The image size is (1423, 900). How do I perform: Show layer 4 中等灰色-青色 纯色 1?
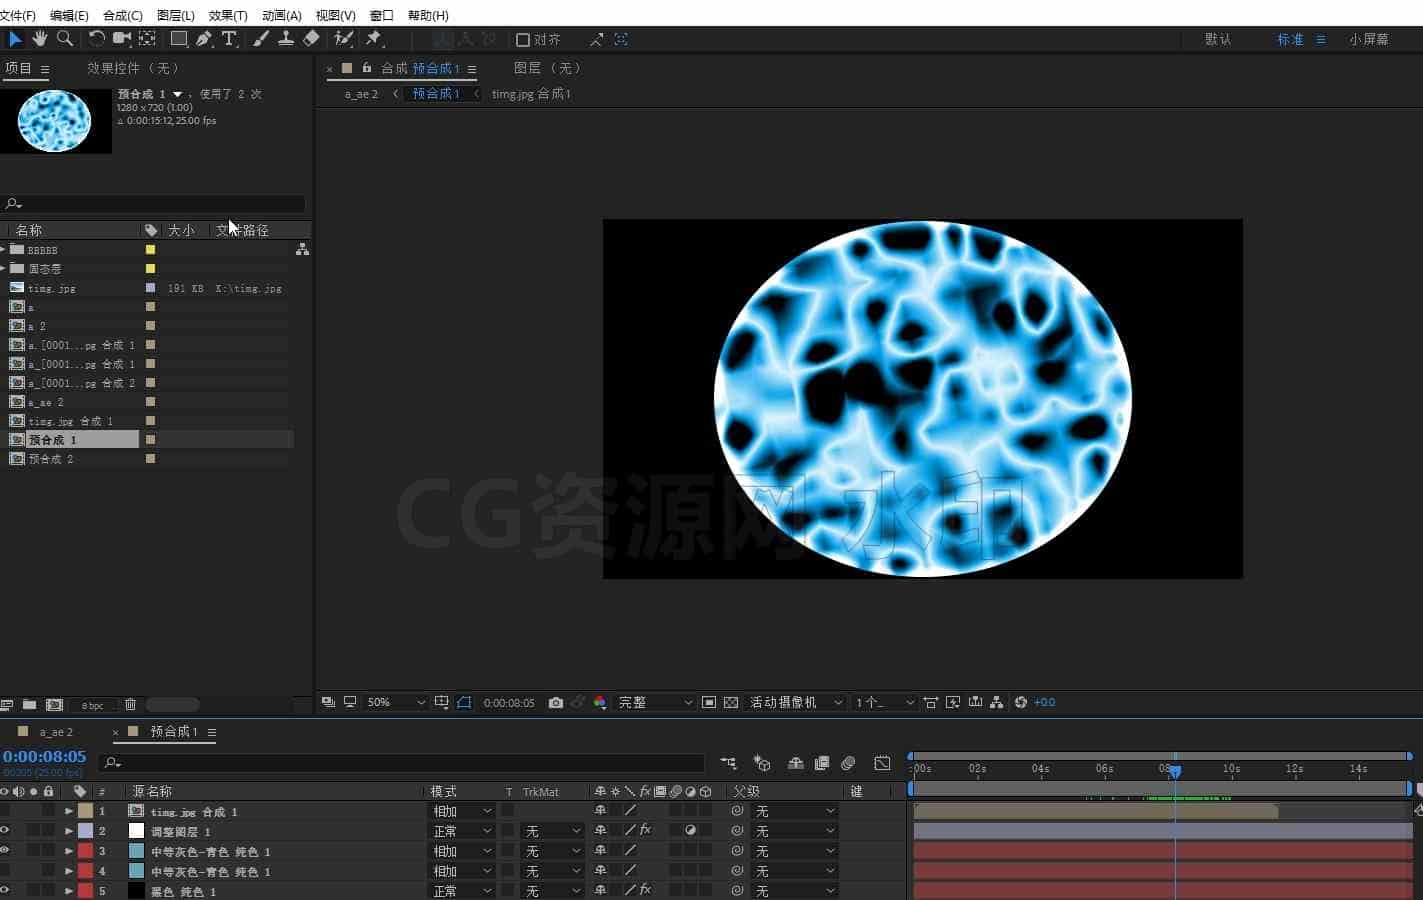point(5,871)
